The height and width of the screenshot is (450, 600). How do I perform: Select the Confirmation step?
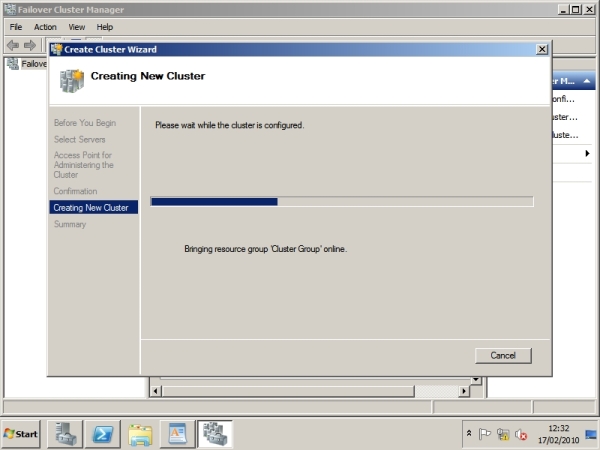coord(75,191)
